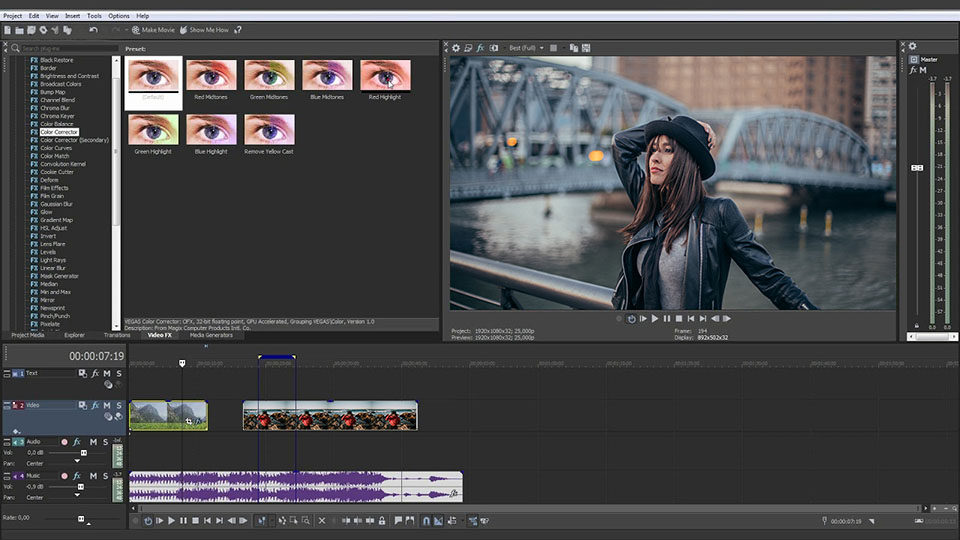Click Text track header collapse handle
The height and width of the screenshot is (540, 960).
[x=7, y=373]
